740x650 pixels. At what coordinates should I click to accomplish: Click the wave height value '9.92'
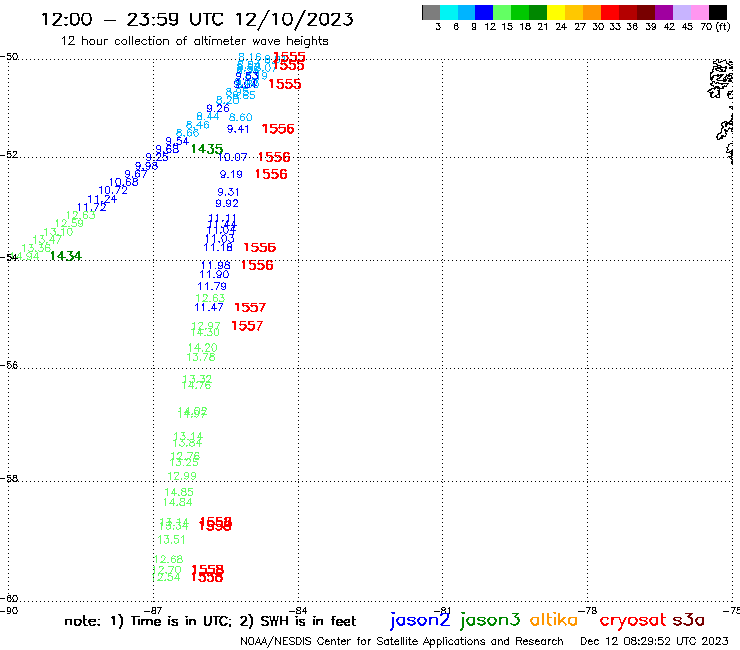pos(227,203)
